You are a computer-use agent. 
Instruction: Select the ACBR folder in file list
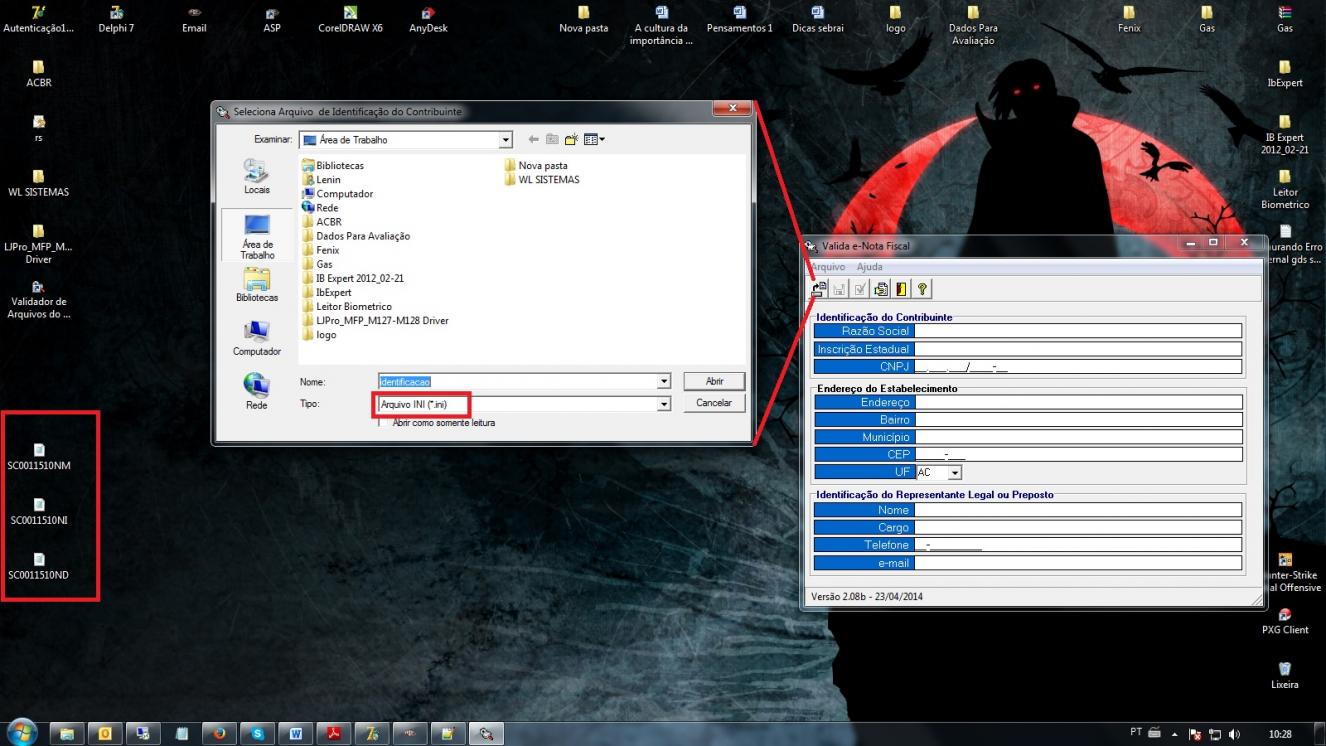[x=322, y=222]
